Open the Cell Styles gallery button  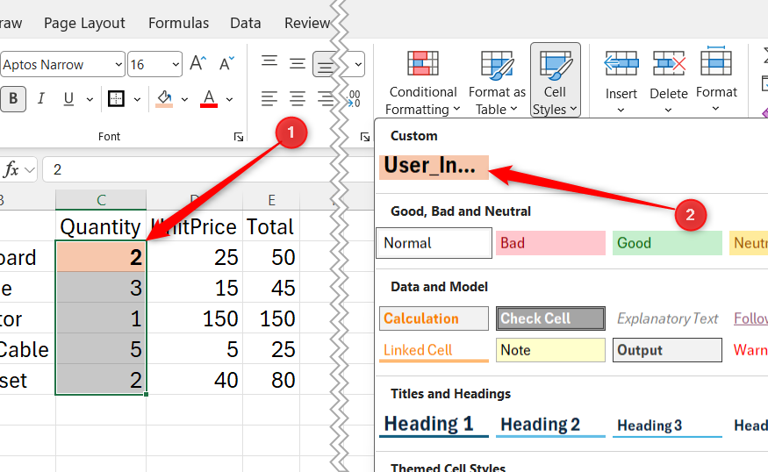pyautogui.click(x=555, y=81)
